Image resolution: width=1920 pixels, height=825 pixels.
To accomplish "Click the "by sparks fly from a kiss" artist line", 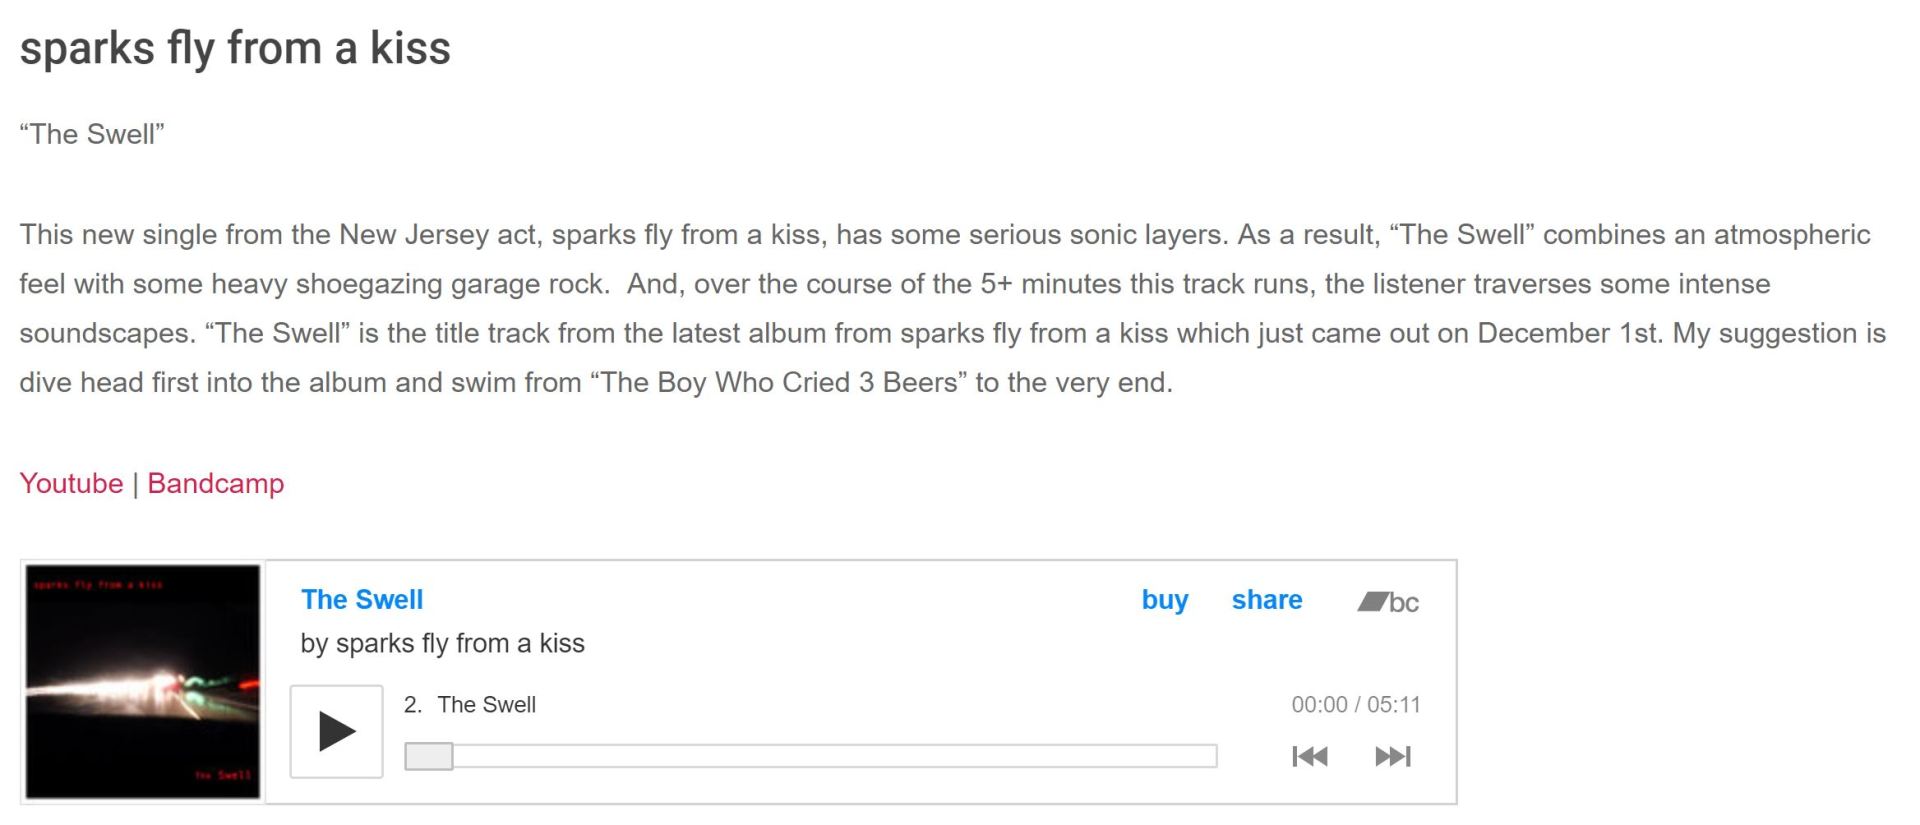I will click(x=442, y=644).
